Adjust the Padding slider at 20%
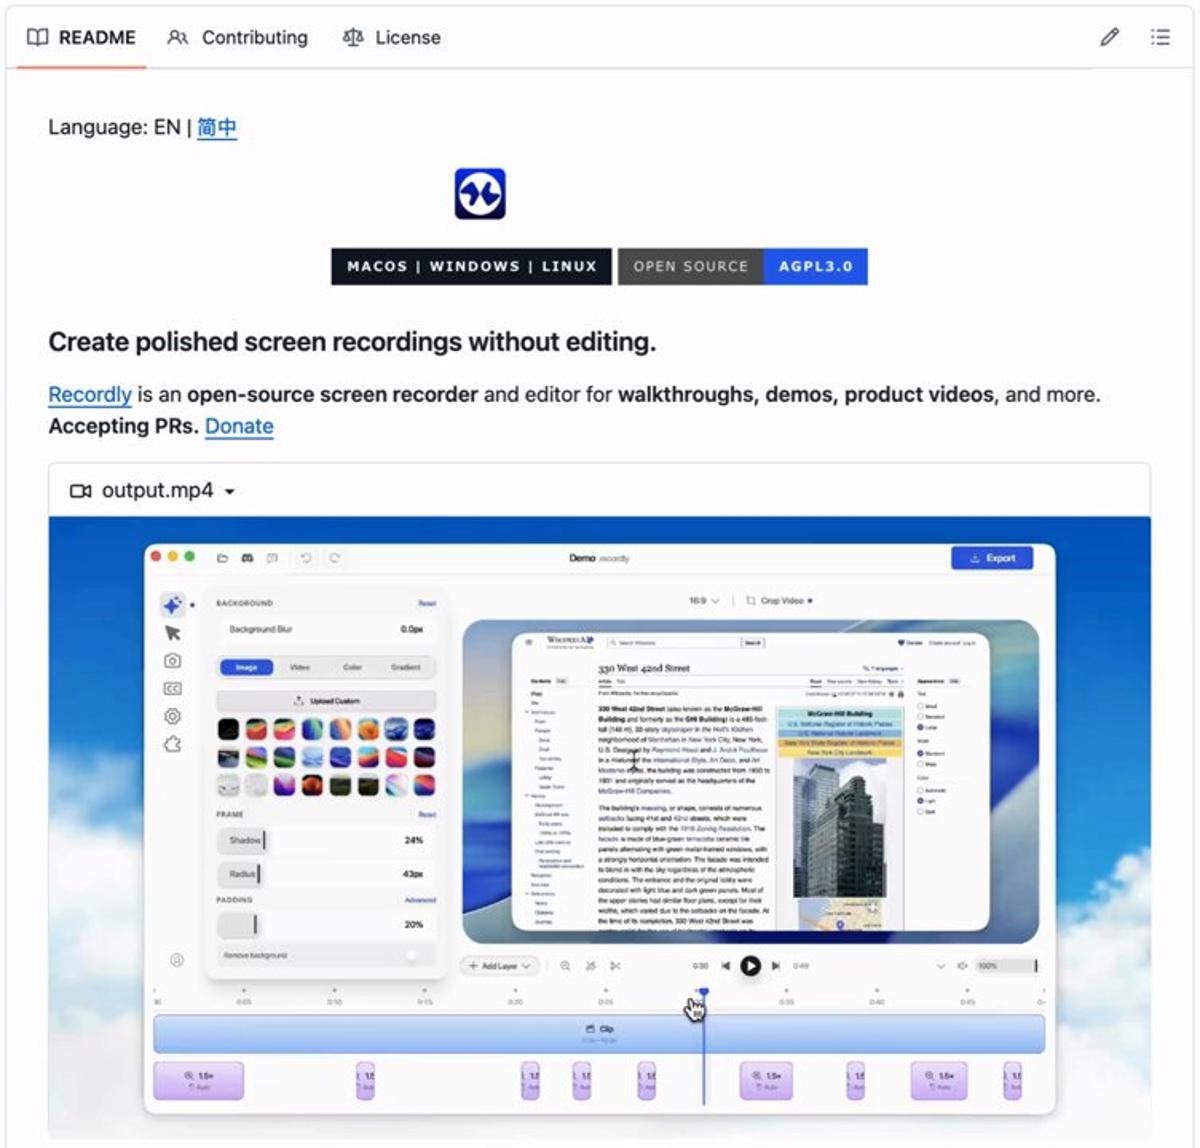 (x=326, y=925)
